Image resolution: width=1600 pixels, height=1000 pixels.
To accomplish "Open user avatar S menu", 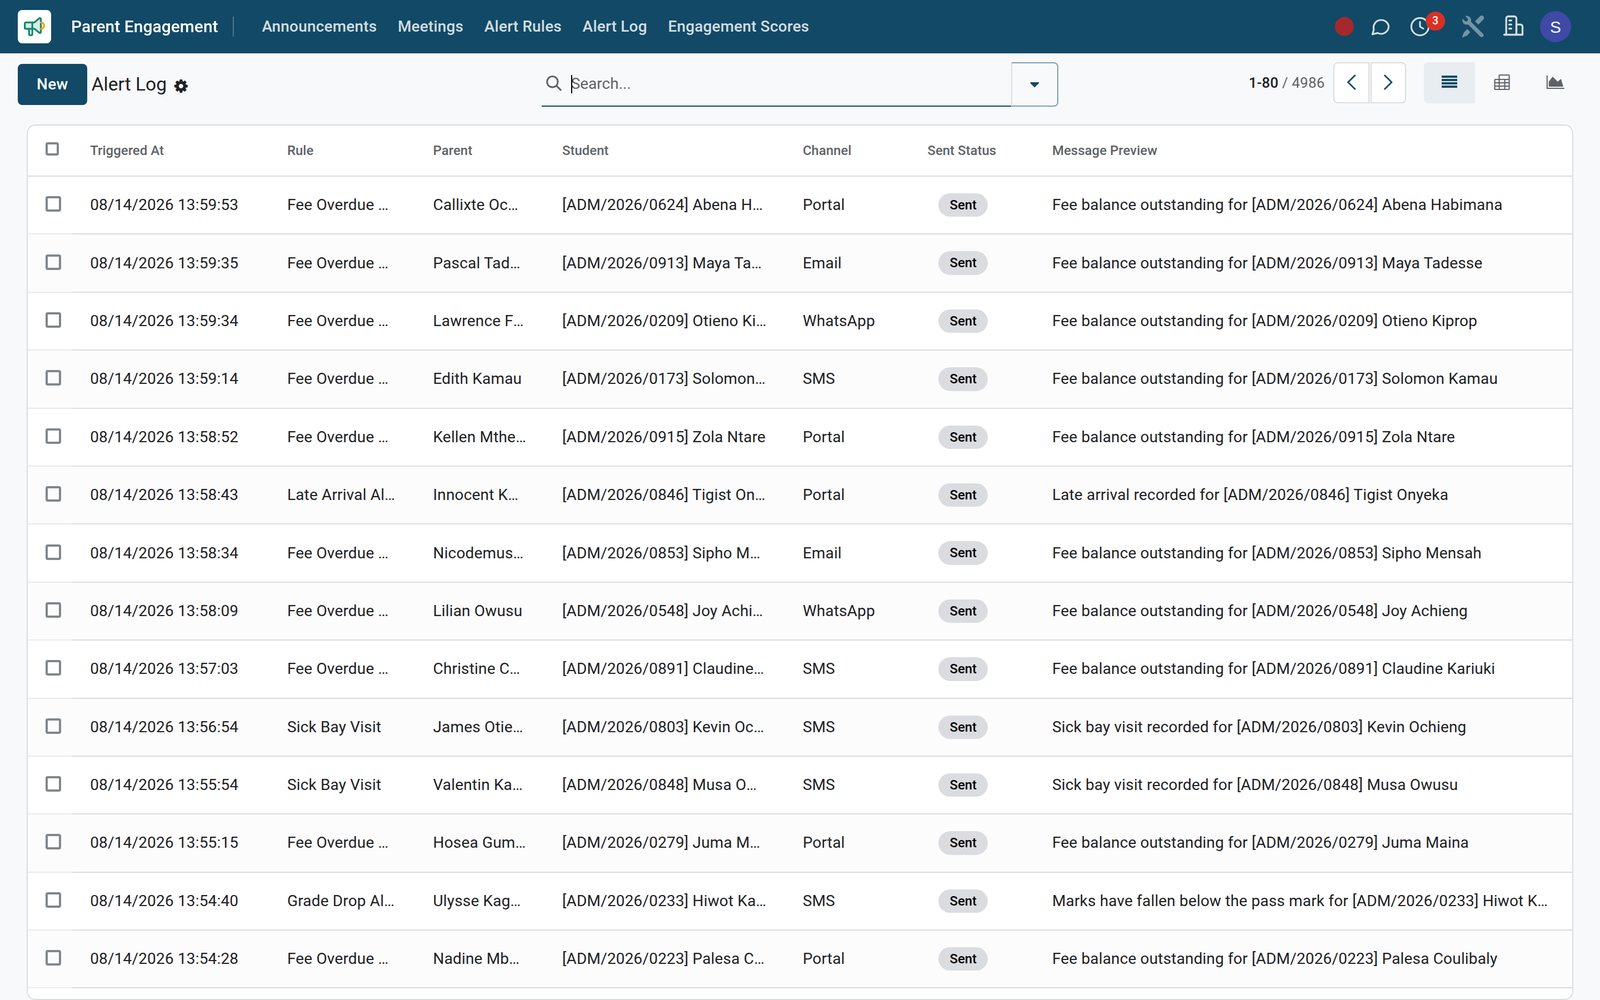I will pyautogui.click(x=1555, y=27).
